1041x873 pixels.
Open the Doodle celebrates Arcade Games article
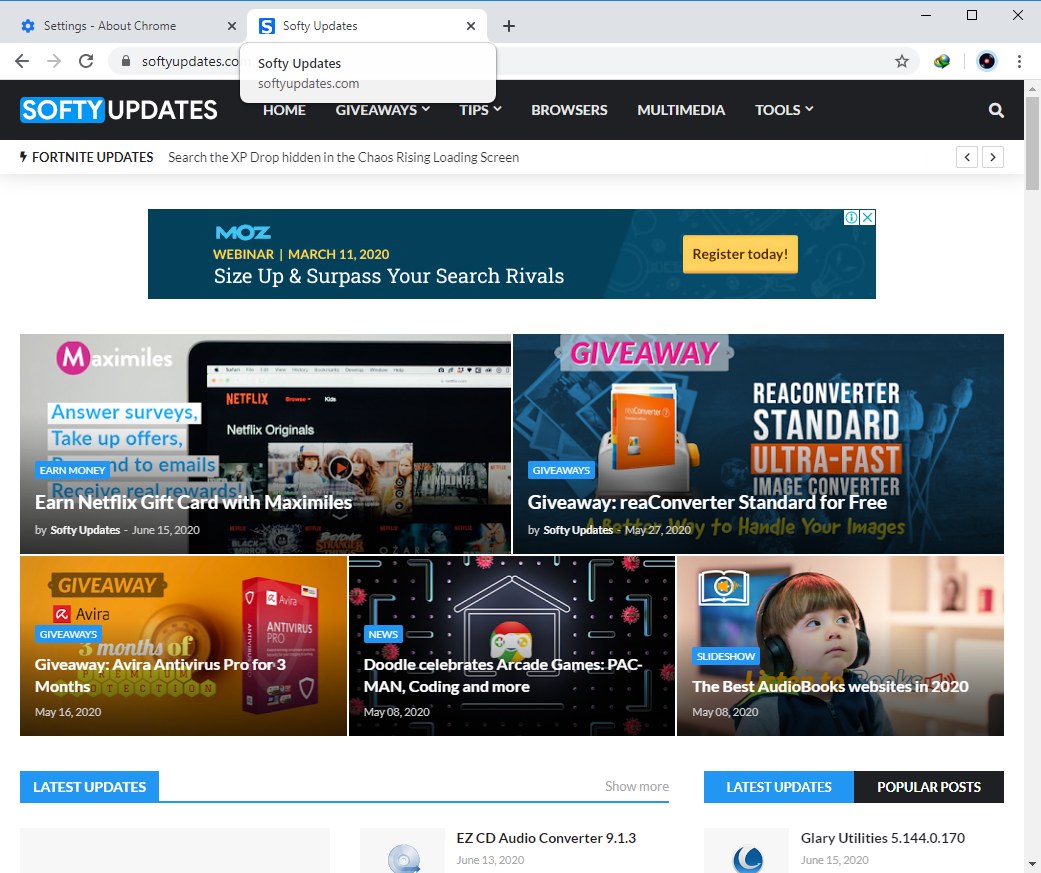(x=503, y=675)
